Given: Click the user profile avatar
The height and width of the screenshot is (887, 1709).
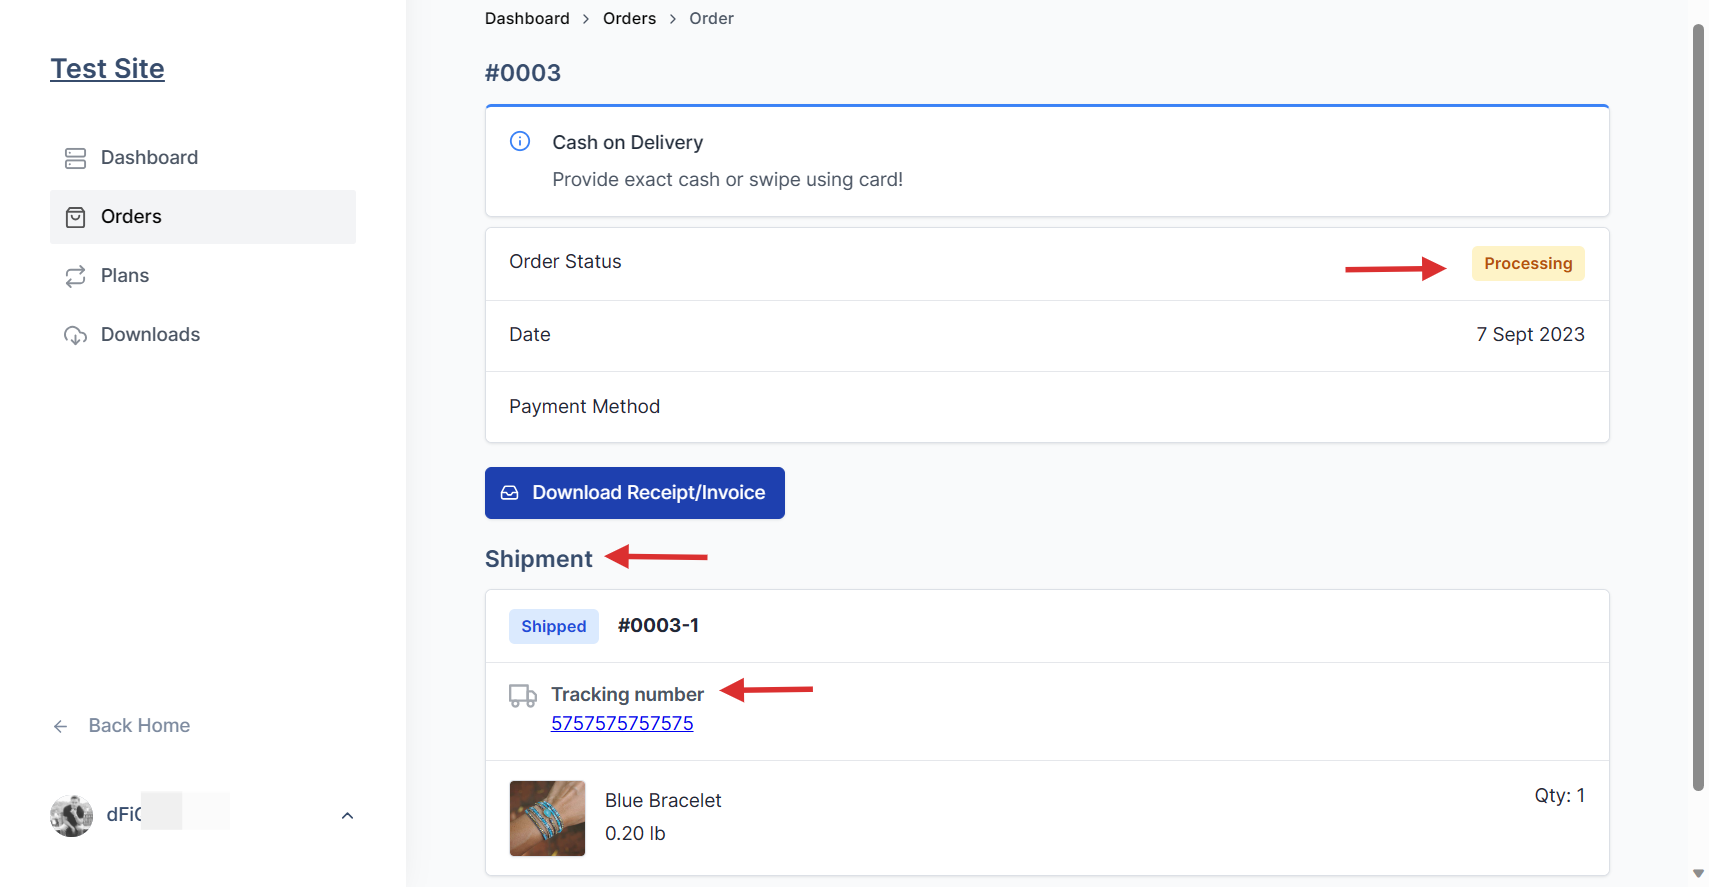Looking at the screenshot, I should (x=71, y=815).
